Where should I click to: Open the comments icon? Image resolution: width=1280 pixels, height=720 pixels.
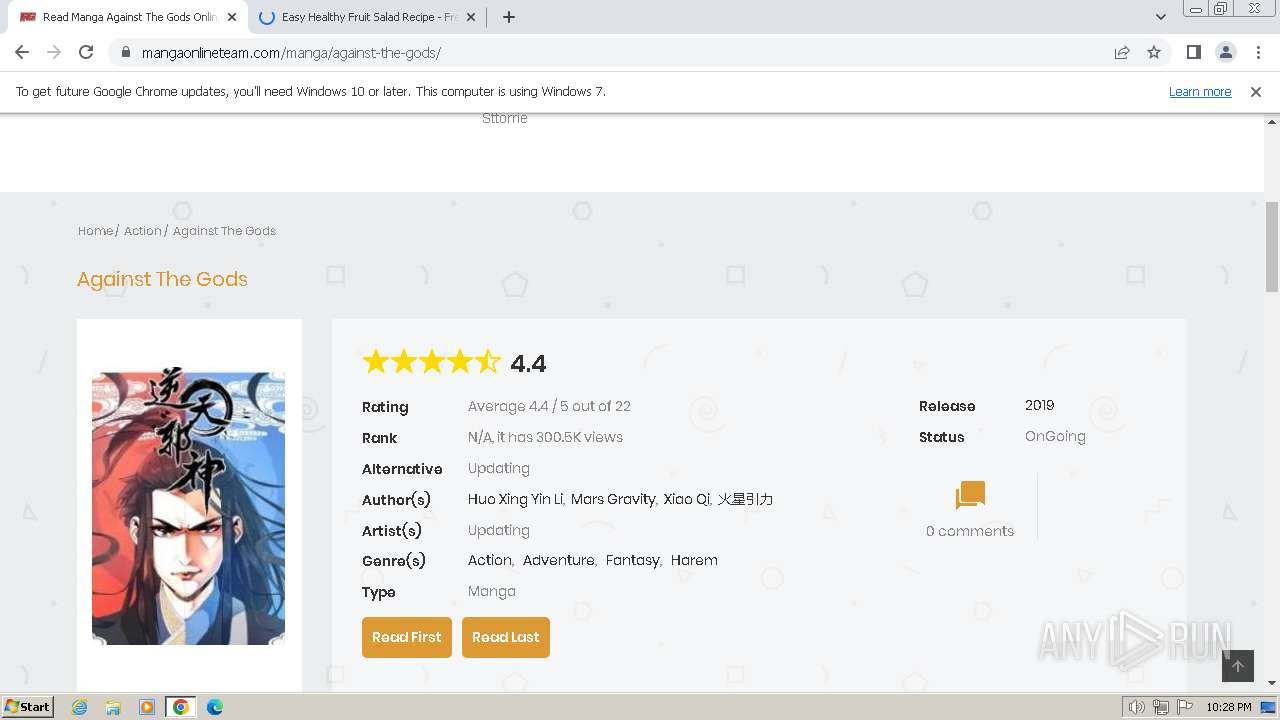pyautogui.click(x=970, y=495)
